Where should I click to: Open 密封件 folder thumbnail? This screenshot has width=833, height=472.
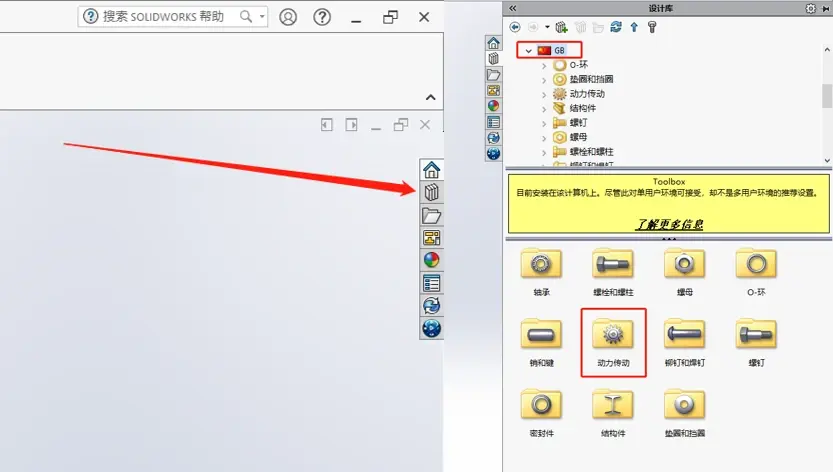tap(541, 405)
